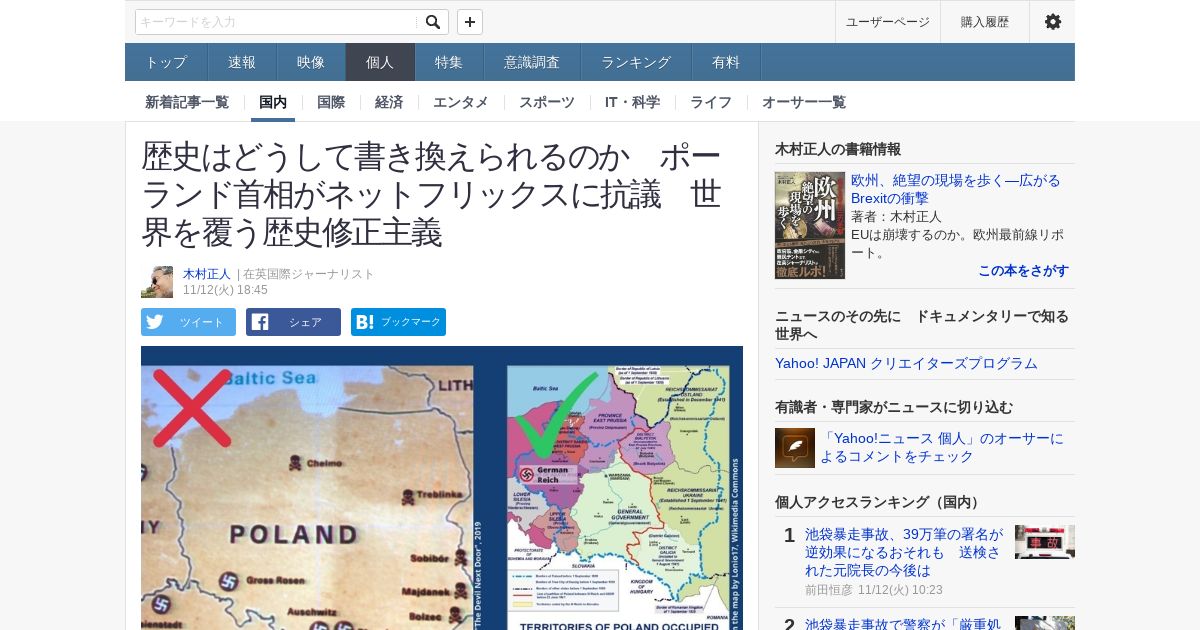Select the 国内 subcategory

click(x=273, y=102)
